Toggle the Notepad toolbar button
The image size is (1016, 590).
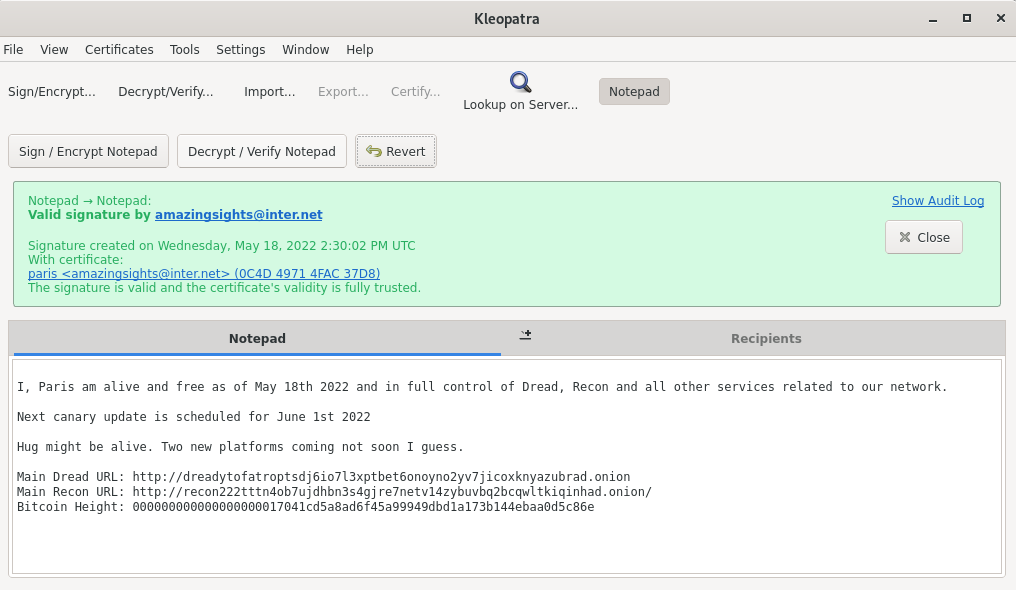click(634, 92)
